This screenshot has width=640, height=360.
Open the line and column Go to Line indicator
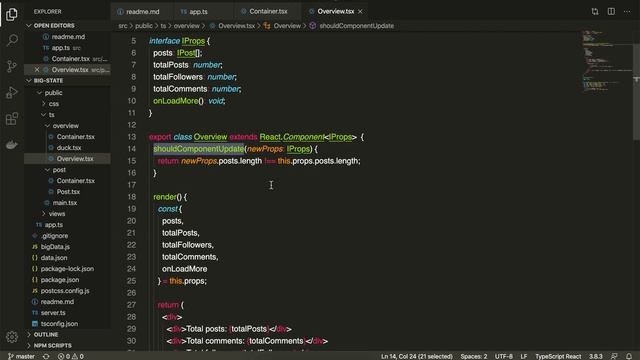pyautogui.click(x=416, y=356)
